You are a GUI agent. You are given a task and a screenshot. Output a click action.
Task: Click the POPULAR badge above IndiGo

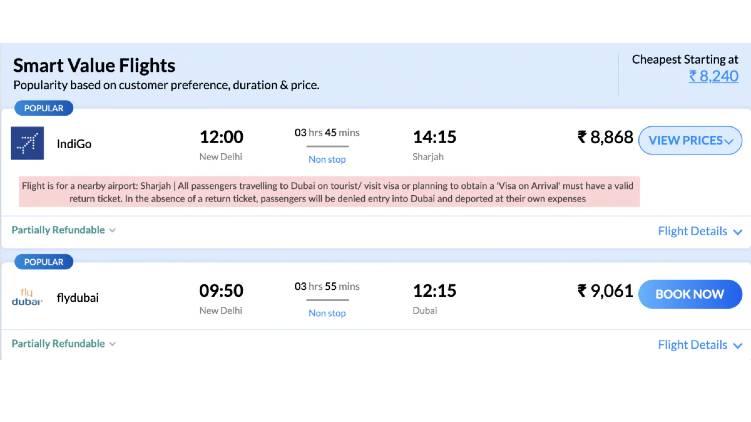[x=44, y=108]
